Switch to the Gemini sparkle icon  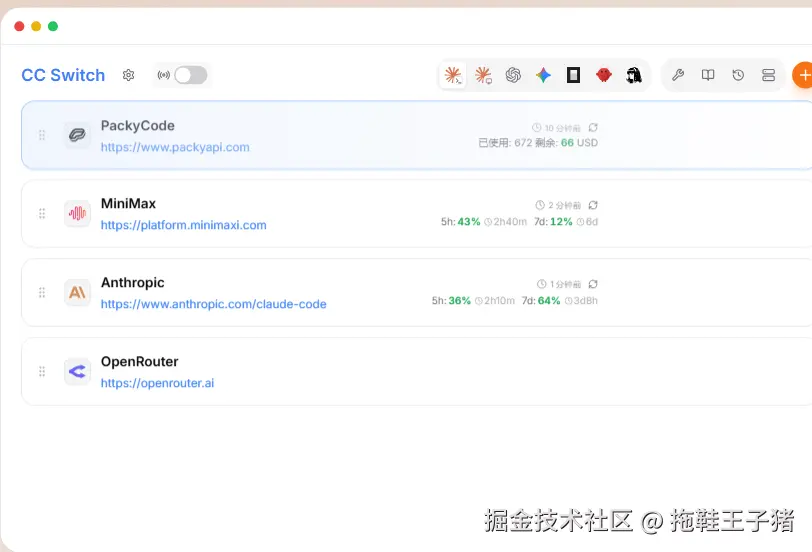[543, 75]
